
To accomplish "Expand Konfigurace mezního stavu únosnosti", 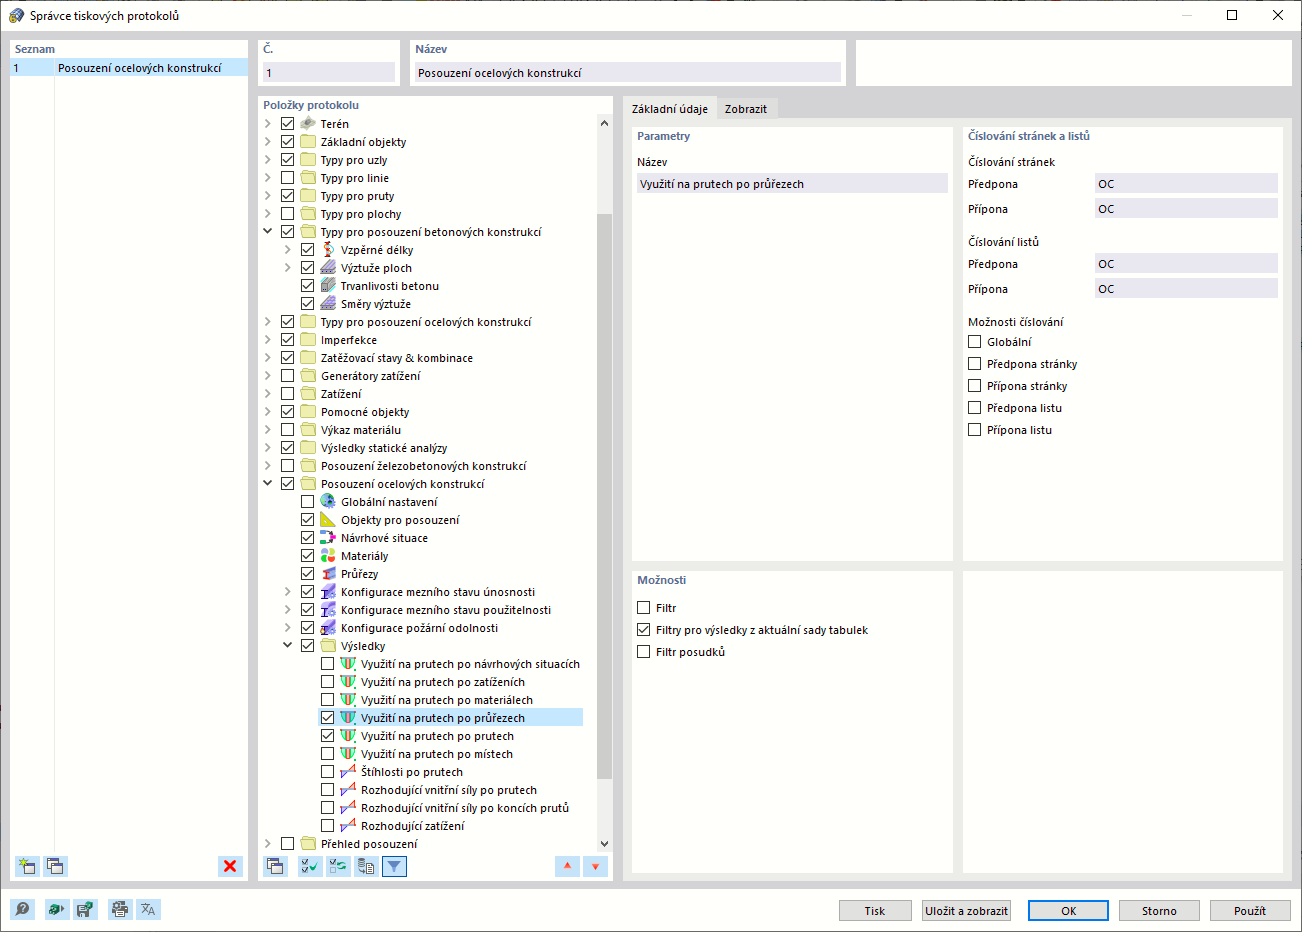I will coord(288,592).
